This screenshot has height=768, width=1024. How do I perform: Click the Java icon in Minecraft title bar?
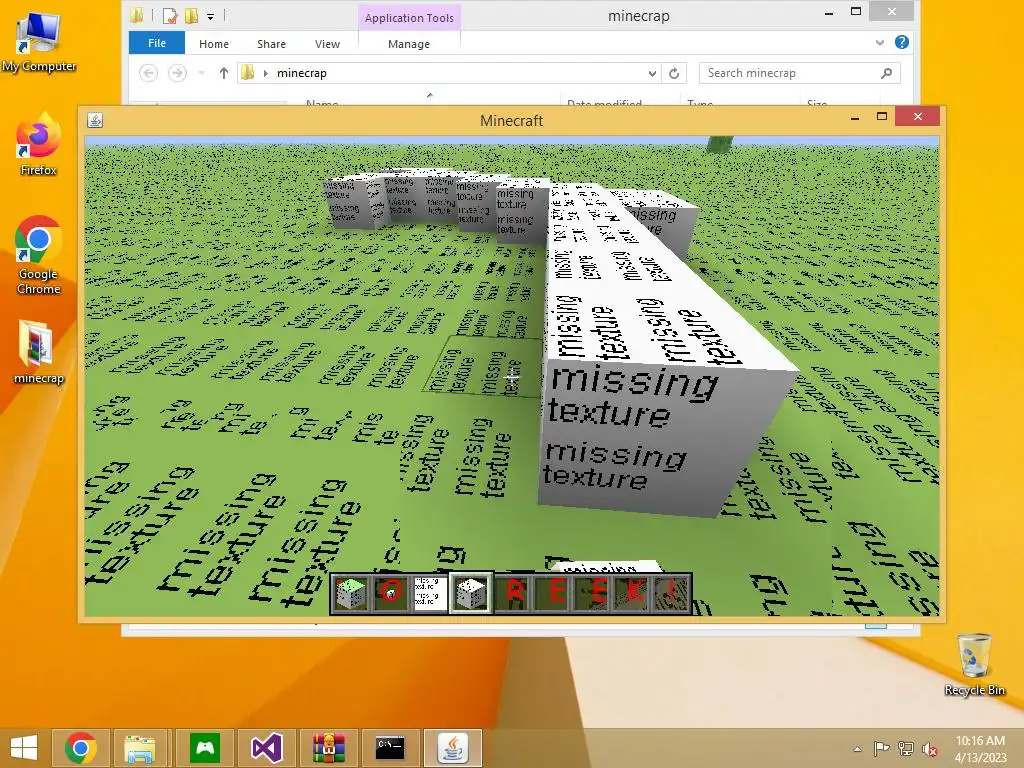click(x=95, y=120)
